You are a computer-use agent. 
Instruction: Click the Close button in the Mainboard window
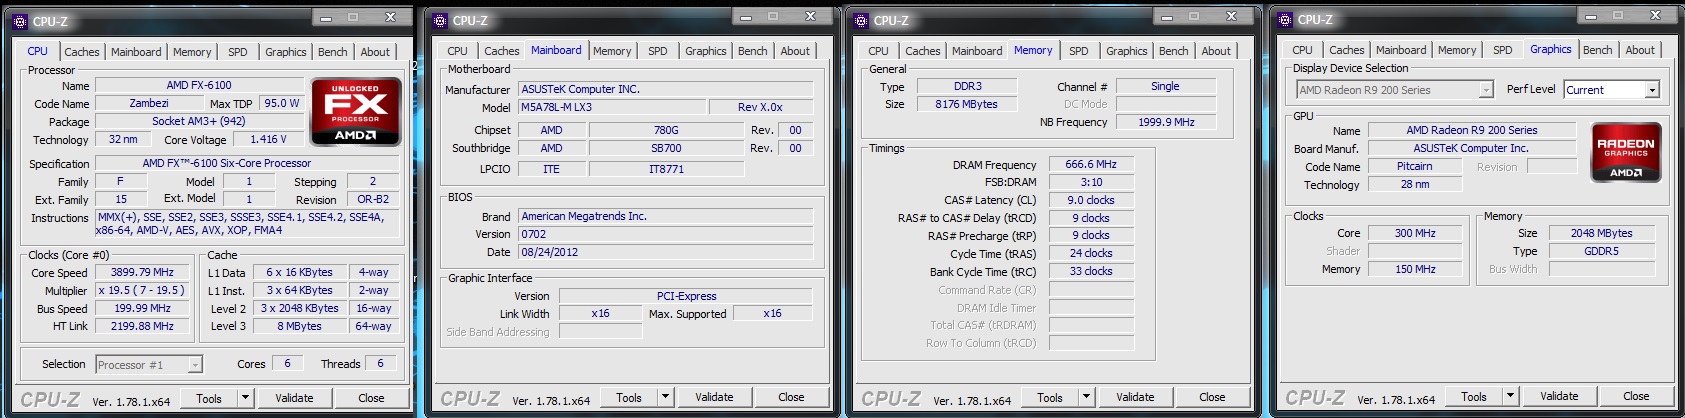[x=791, y=397]
